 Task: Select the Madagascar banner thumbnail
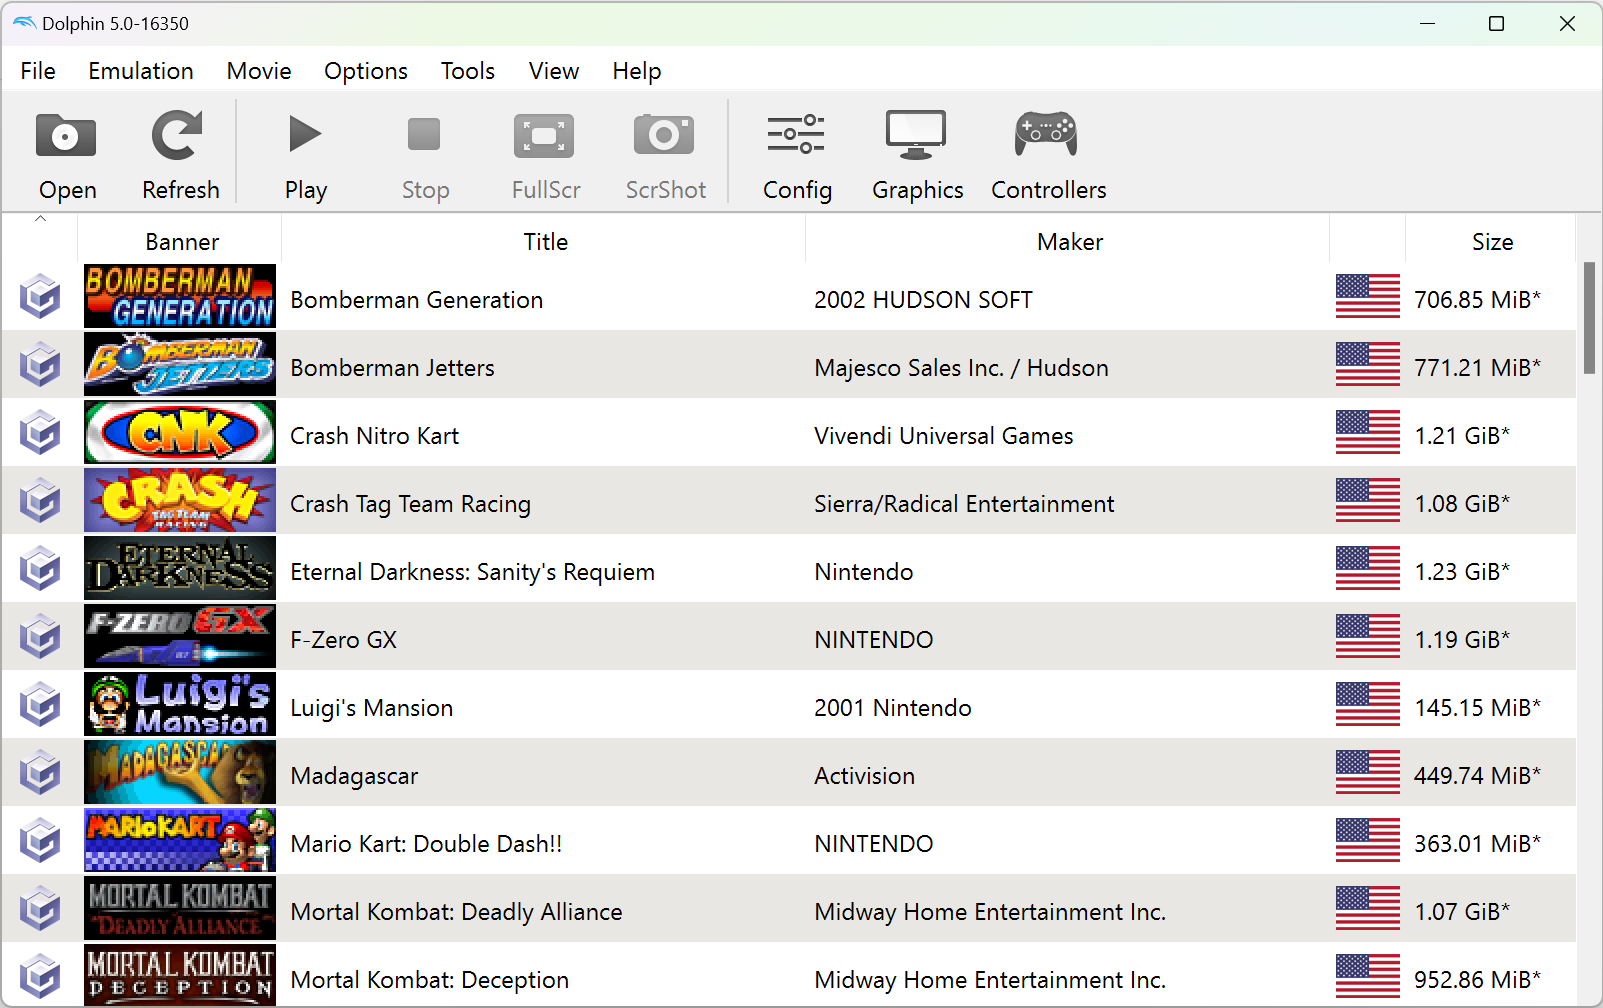(x=180, y=772)
